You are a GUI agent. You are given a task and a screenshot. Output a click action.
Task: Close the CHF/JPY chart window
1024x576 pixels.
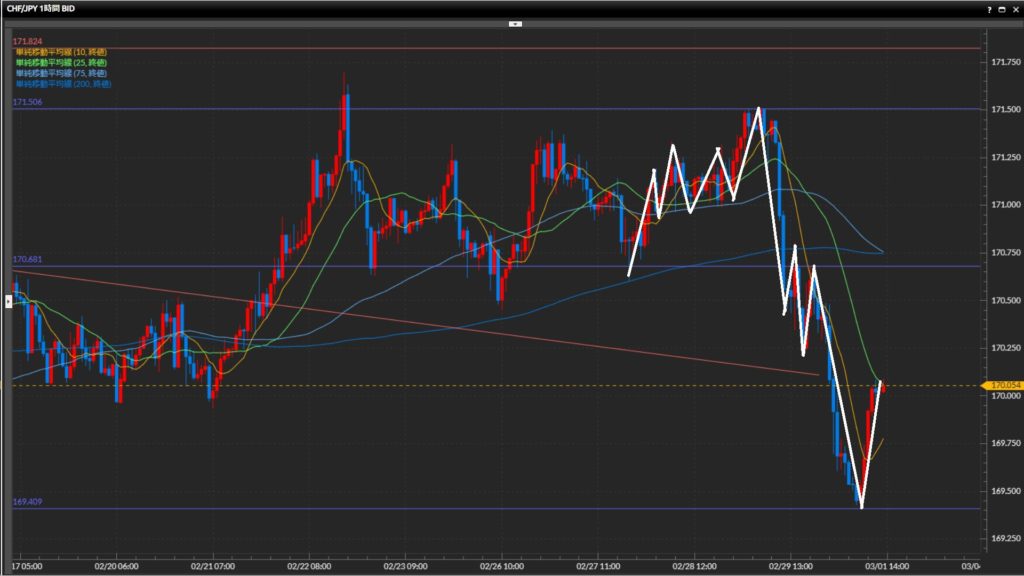pyautogui.click(x=1015, y=8)
